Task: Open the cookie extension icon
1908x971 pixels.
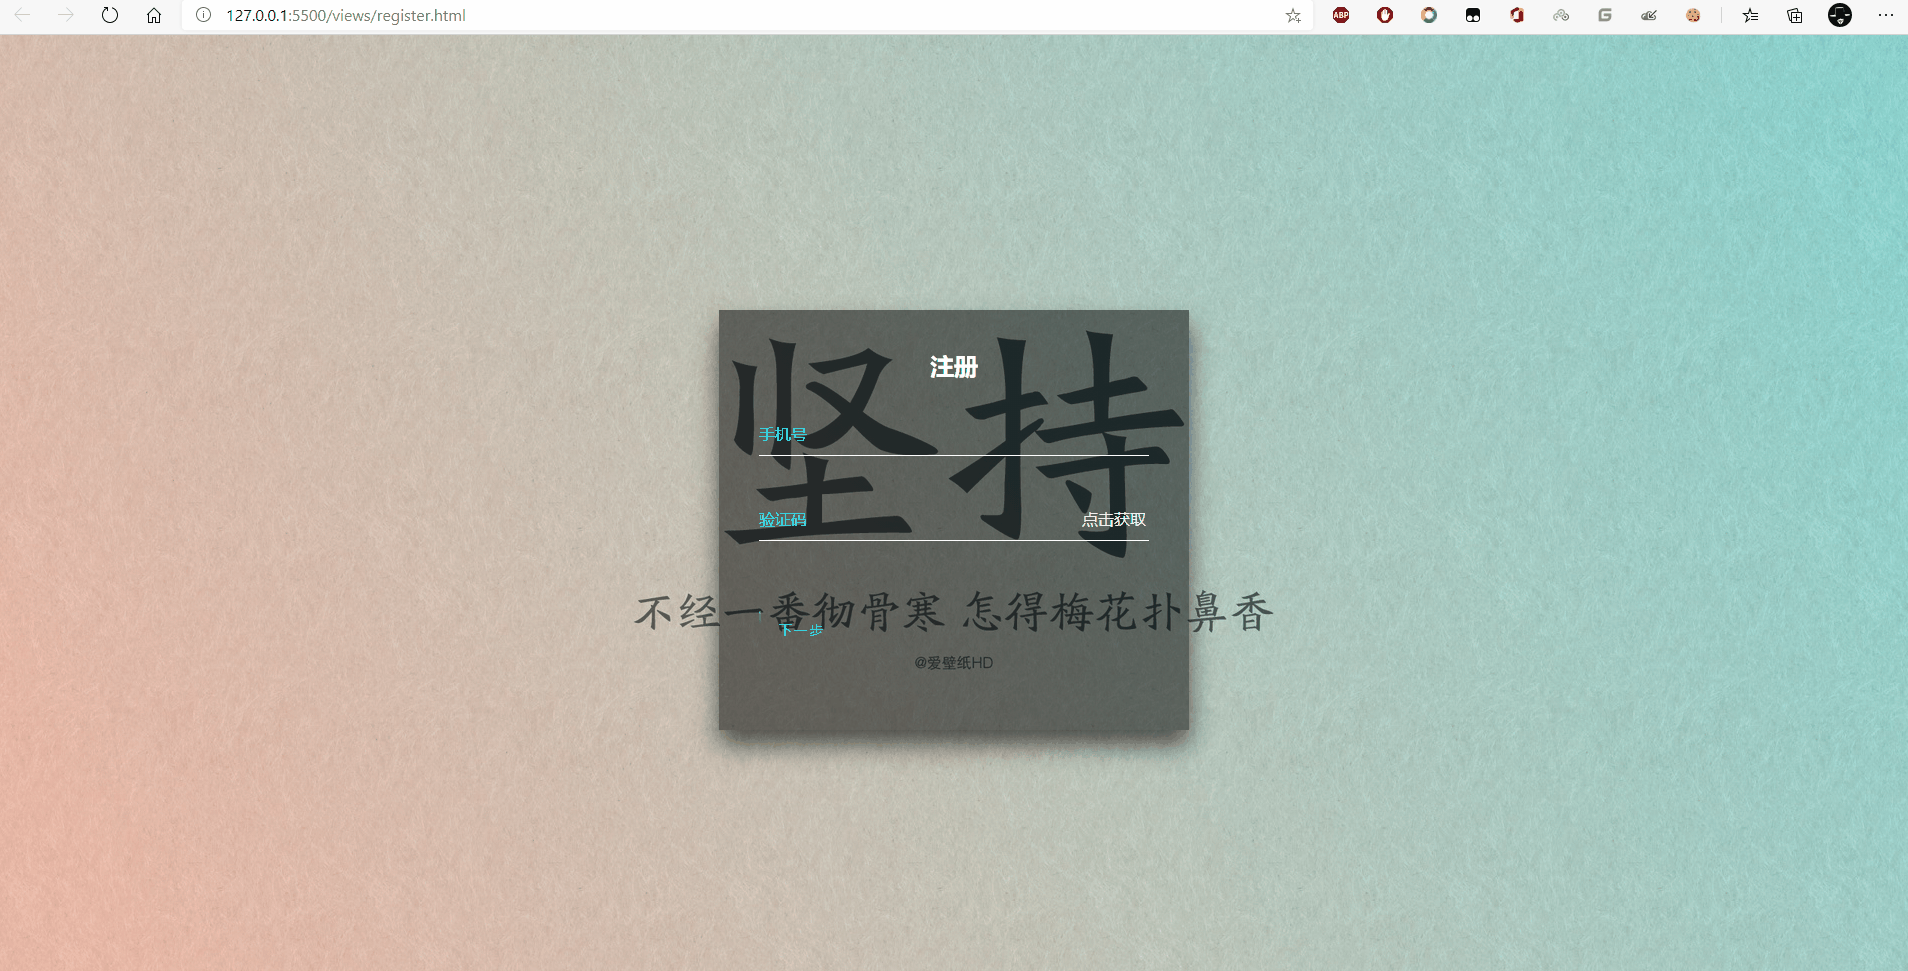Action: [x=1693, y=15]
